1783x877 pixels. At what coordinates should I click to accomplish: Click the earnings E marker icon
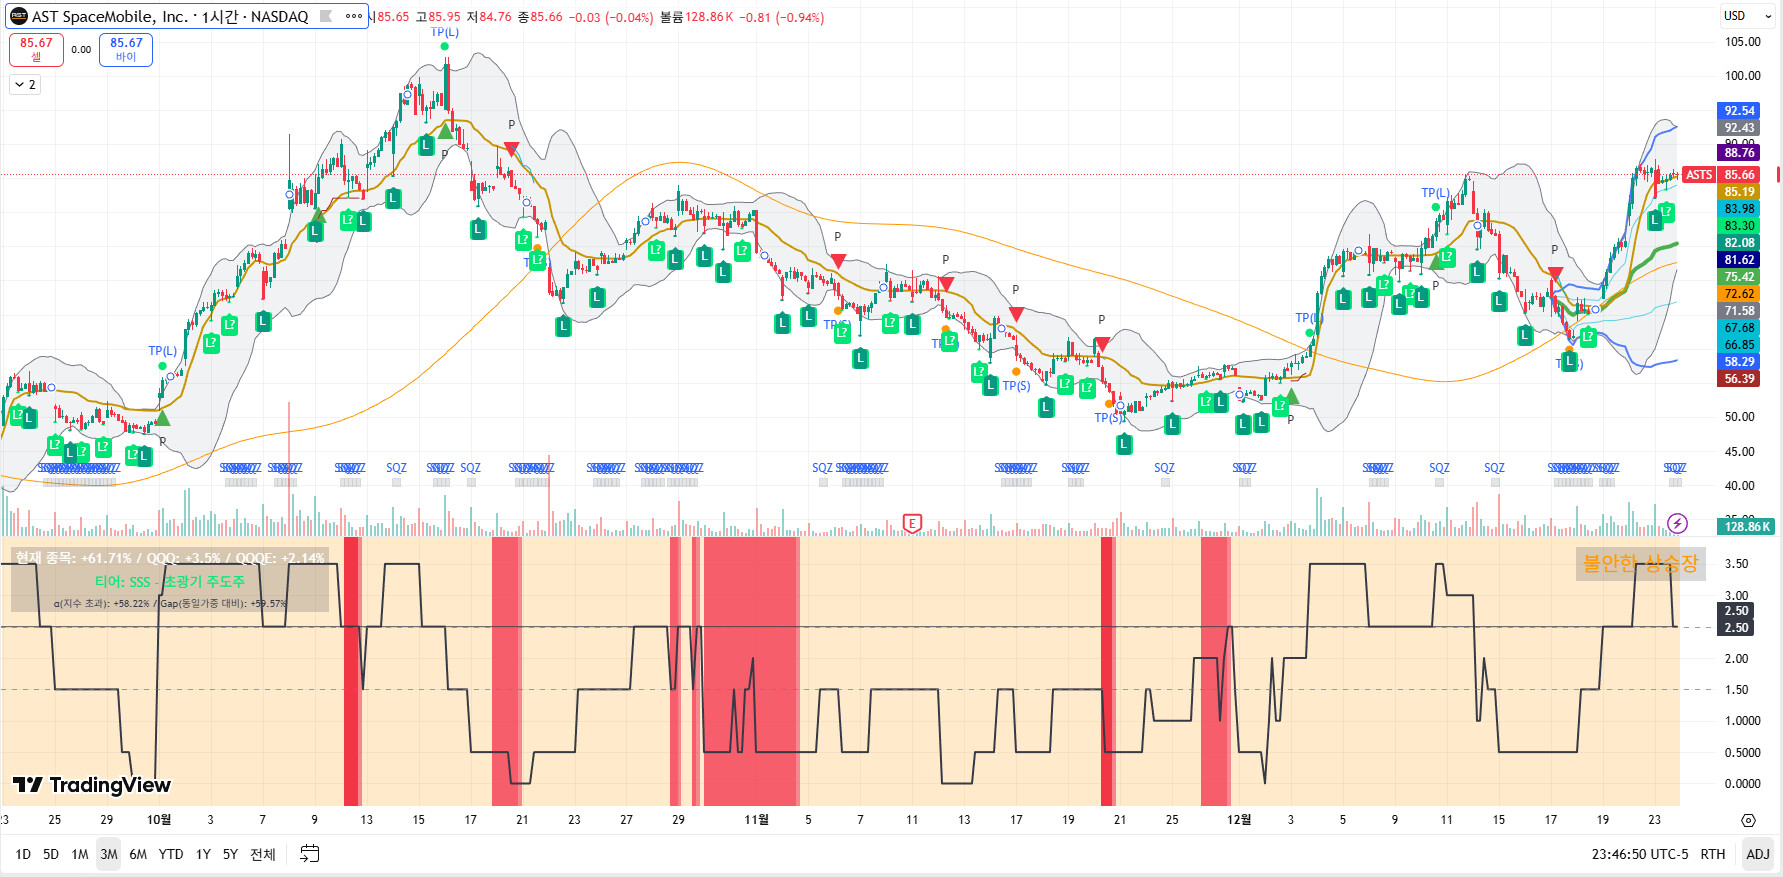912,523
